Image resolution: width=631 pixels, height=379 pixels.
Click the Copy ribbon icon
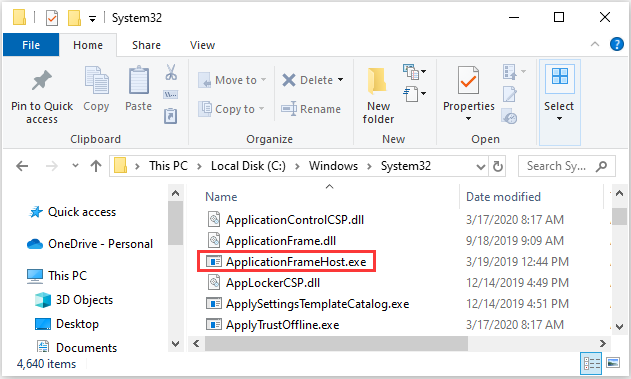click(96, 81)
